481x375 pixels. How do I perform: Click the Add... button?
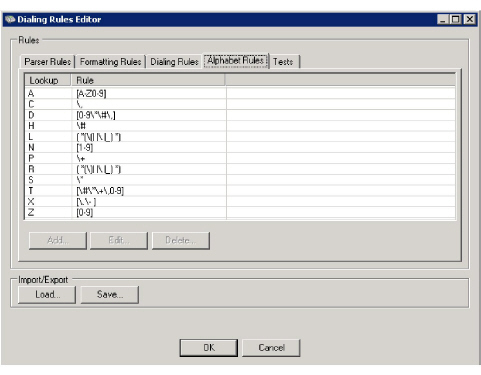click(58, 240)
